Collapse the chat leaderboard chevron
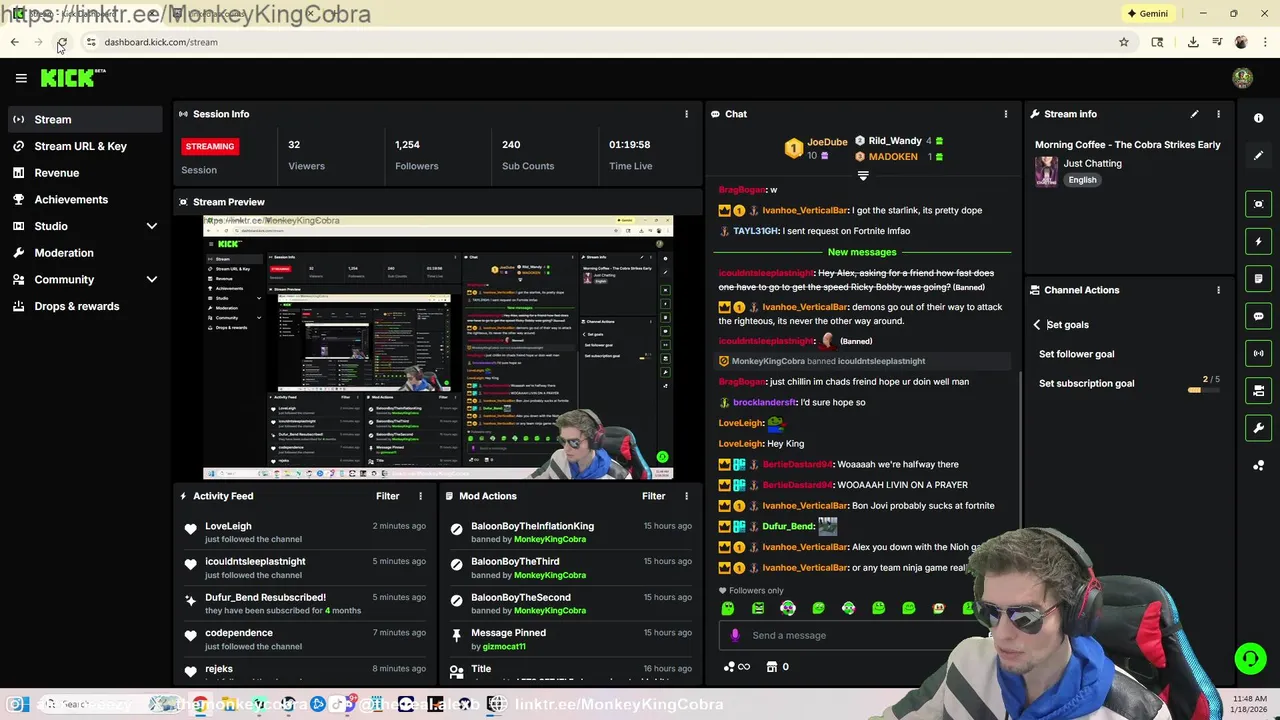The width and height of the screenshot is (1280, 720). pyautogui.click(x=863, y=176)
